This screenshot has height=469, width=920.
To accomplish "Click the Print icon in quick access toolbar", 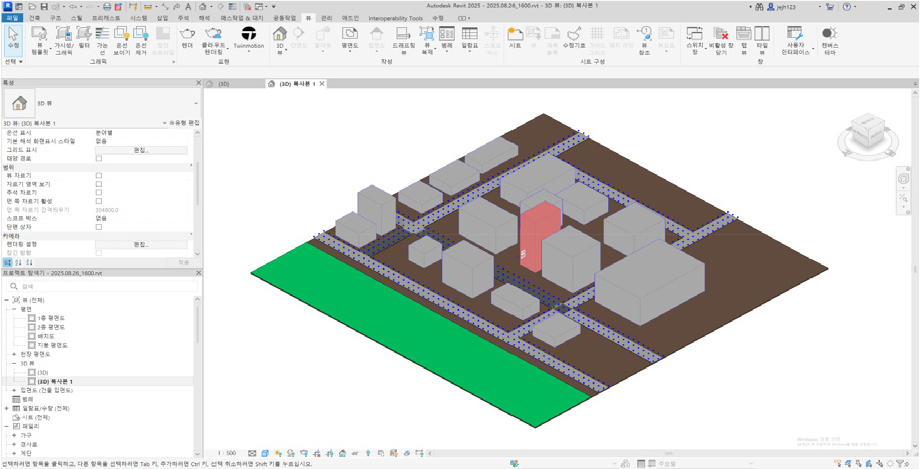I will click(107, 6).
